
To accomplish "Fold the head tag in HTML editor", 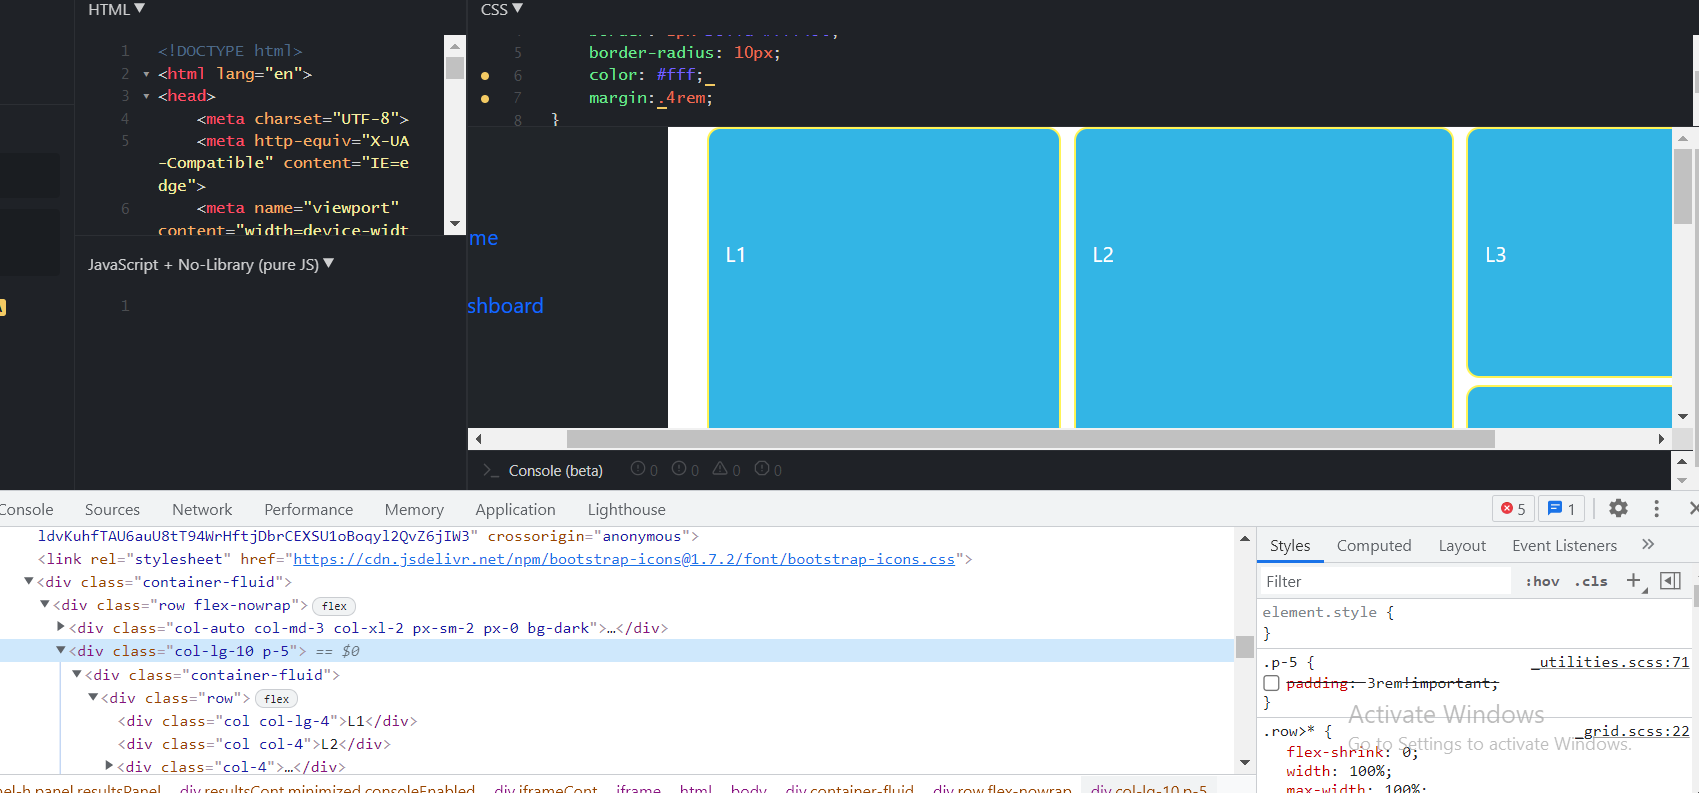I will (x=146, y=96).
